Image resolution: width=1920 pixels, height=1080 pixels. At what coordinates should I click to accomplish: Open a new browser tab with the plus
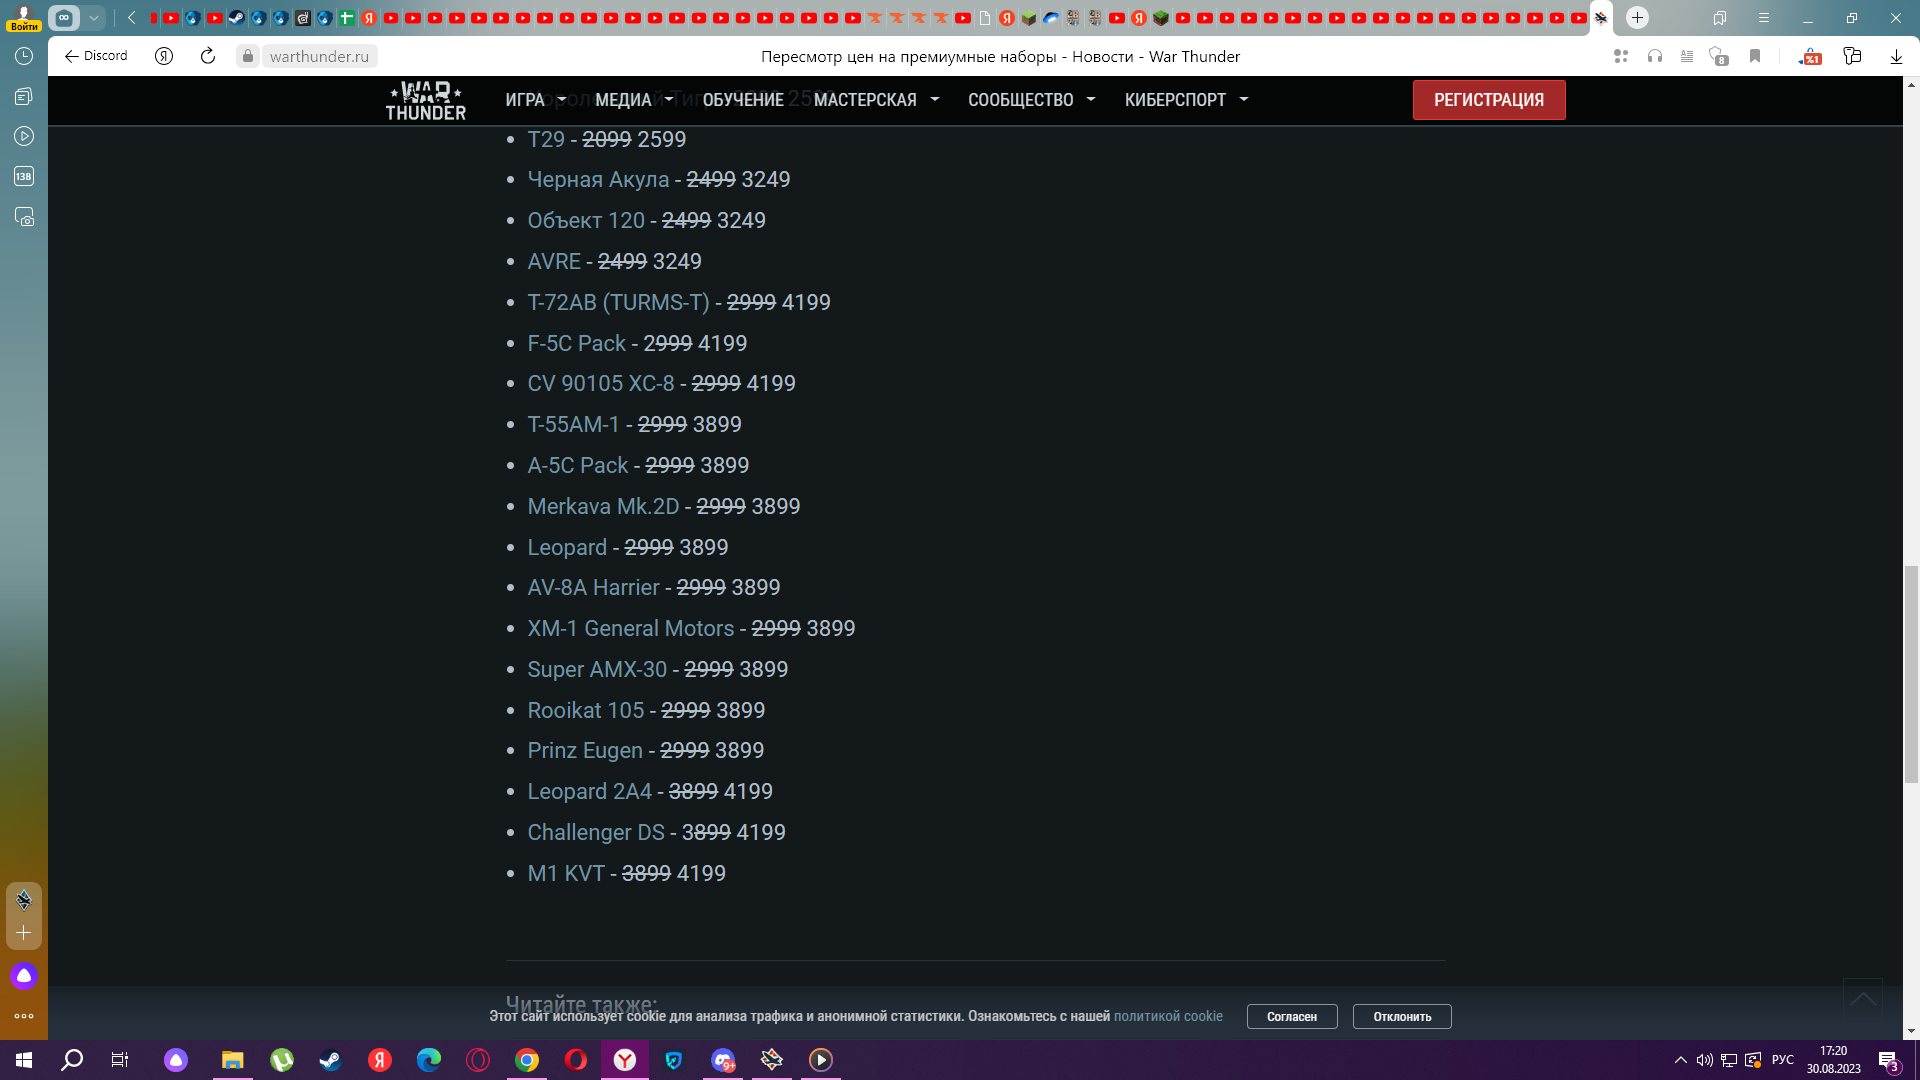click(x=1637, y=17)
